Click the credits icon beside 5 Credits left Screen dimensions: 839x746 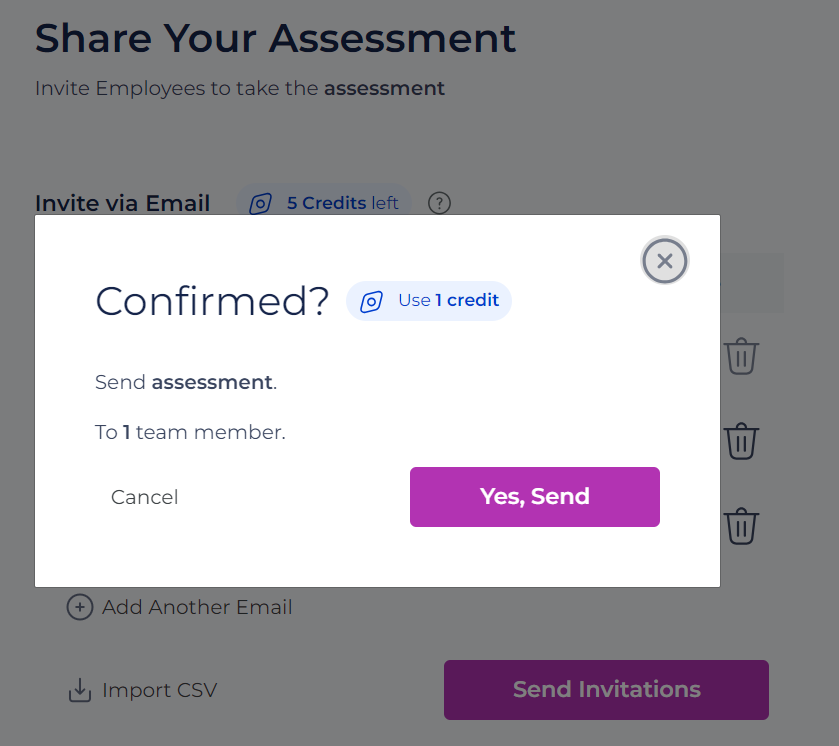pyautogui.click(x=261, y=204)
